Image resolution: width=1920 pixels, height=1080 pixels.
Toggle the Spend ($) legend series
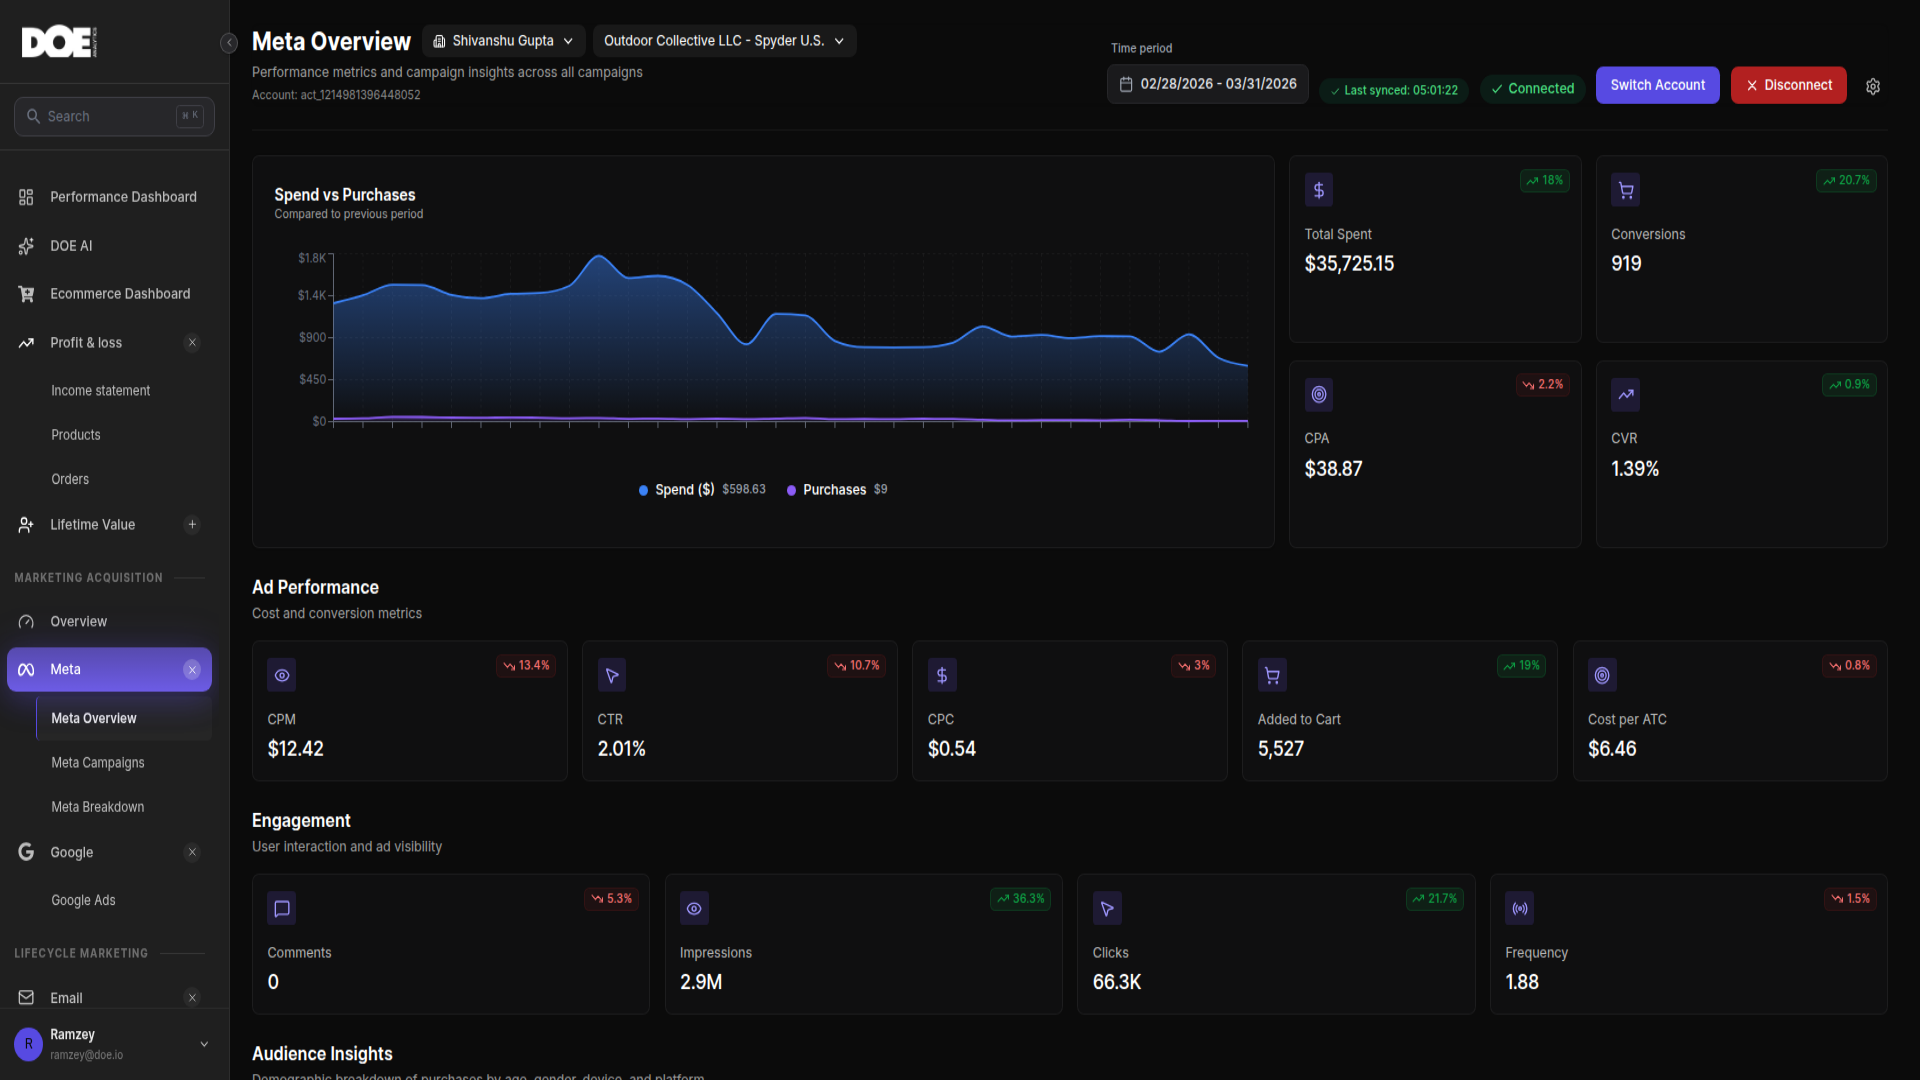[x=701, y=490]
